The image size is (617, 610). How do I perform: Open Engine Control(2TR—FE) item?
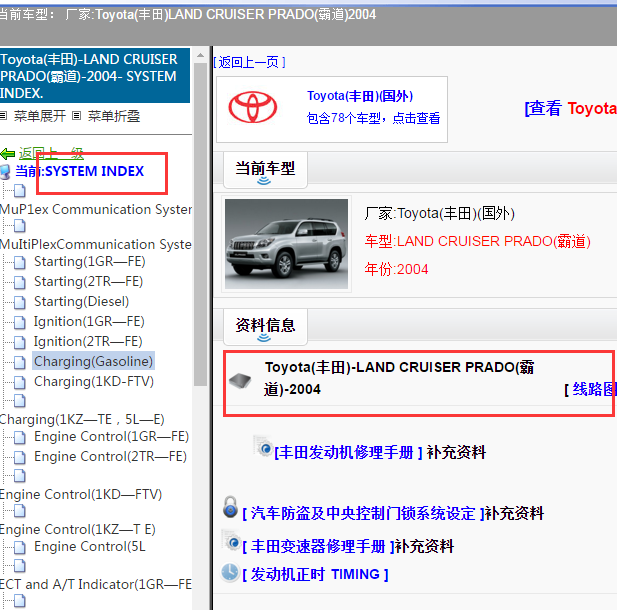click(111, 457)
